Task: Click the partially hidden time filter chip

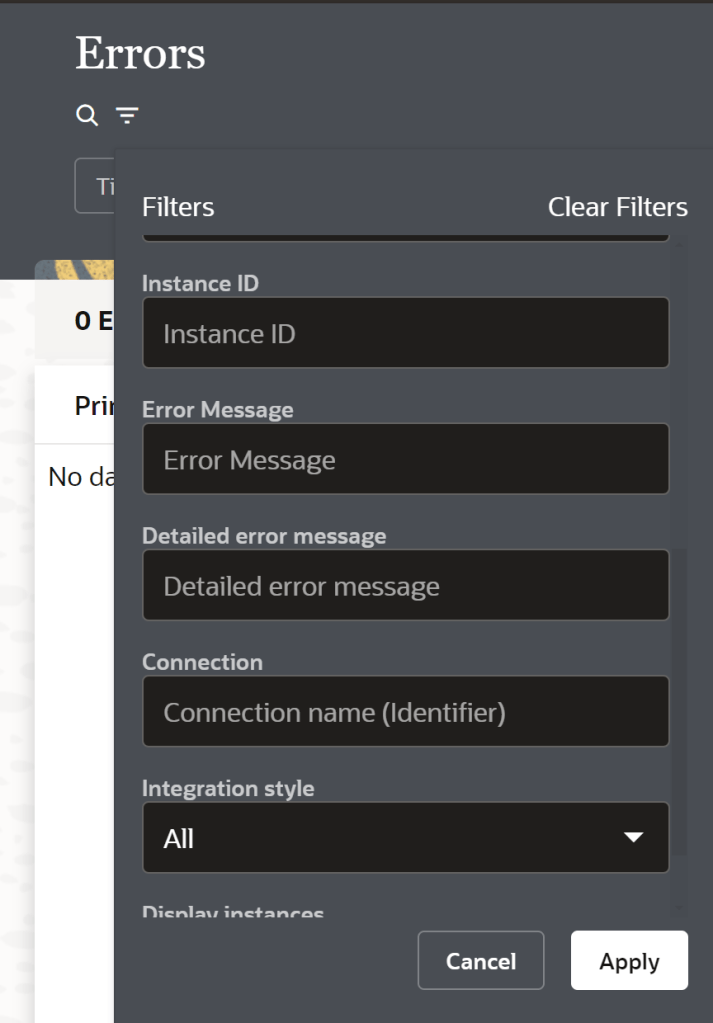Action: [95, 186]
